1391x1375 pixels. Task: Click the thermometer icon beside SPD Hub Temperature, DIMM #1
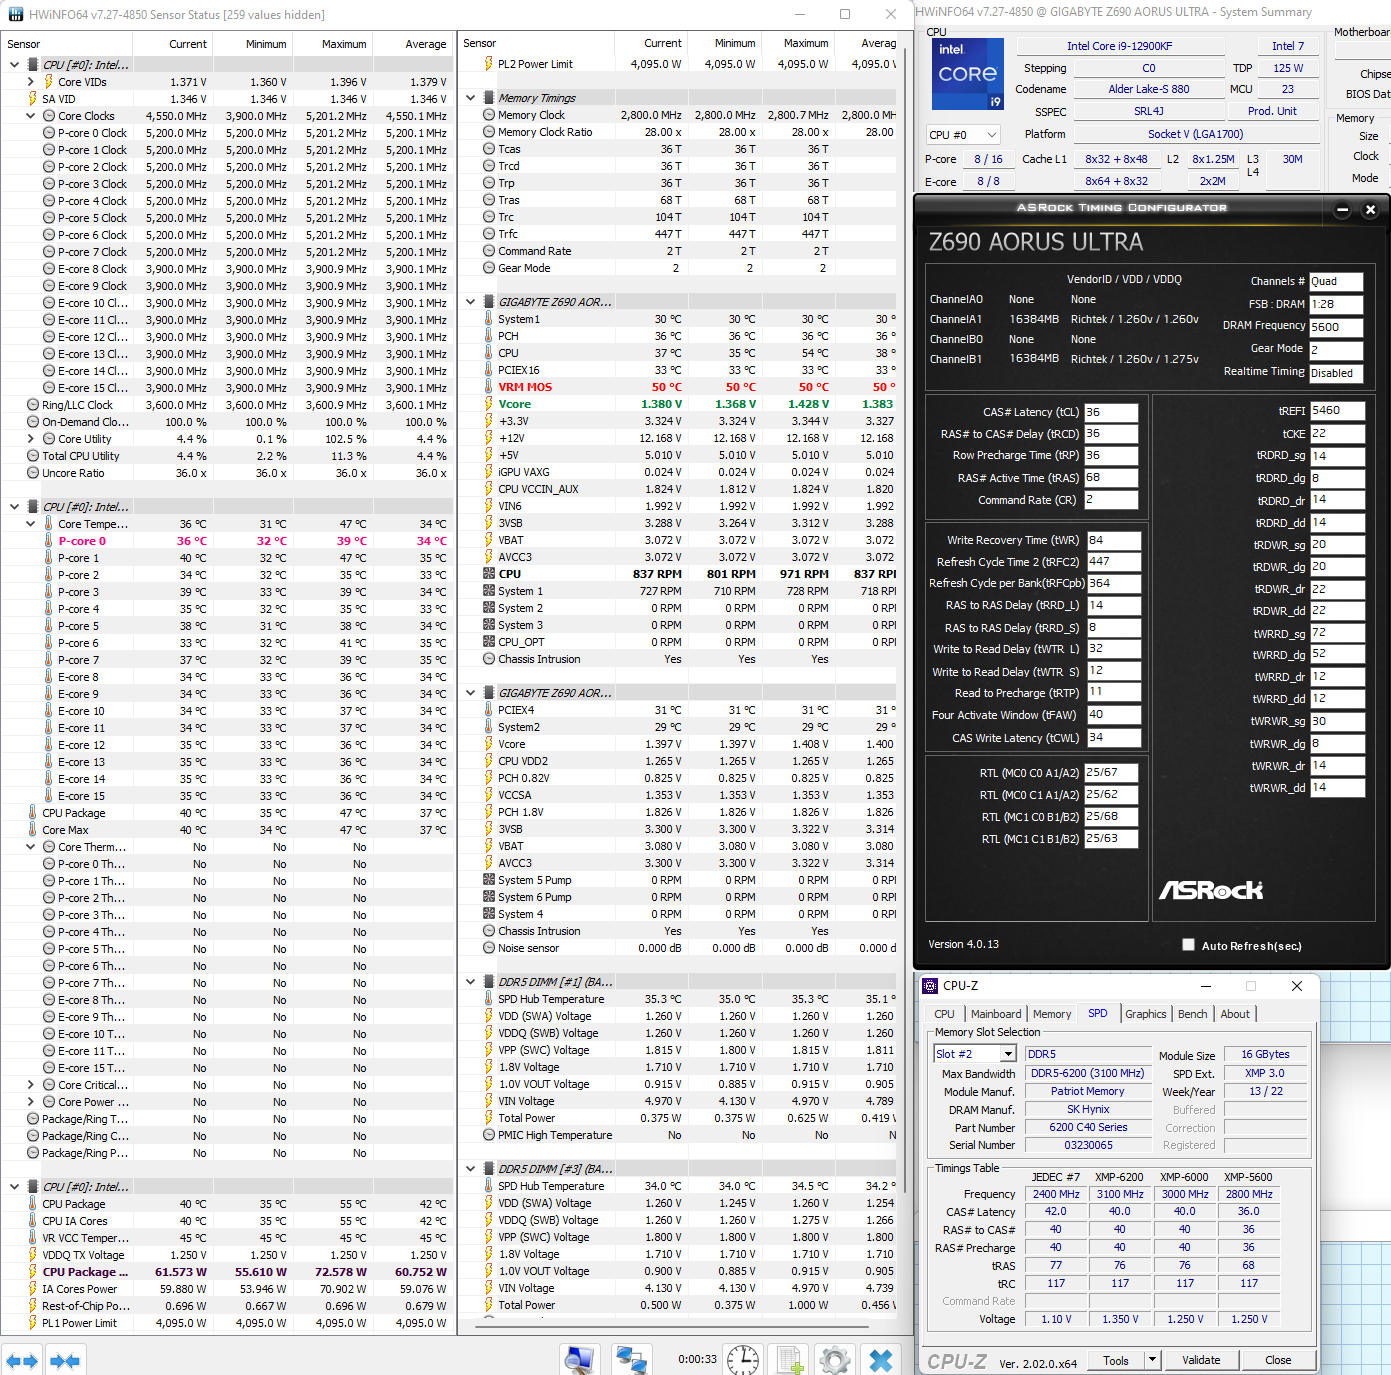489,999
